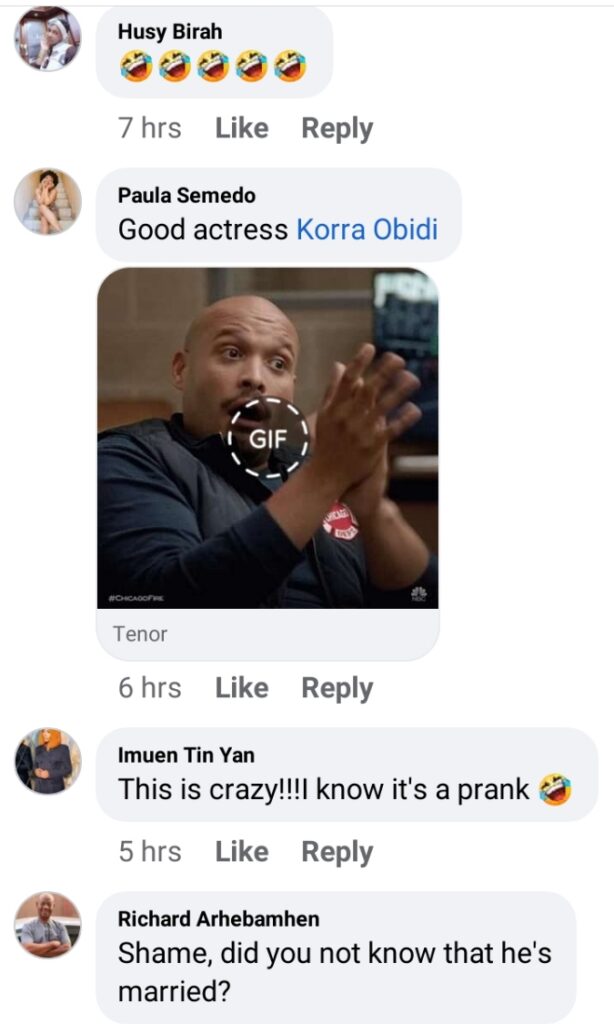The height and width of the screenshot is (1024, 614).
Task: Reply to Husy Birah's comment
Action: click(x=337, y=129)
